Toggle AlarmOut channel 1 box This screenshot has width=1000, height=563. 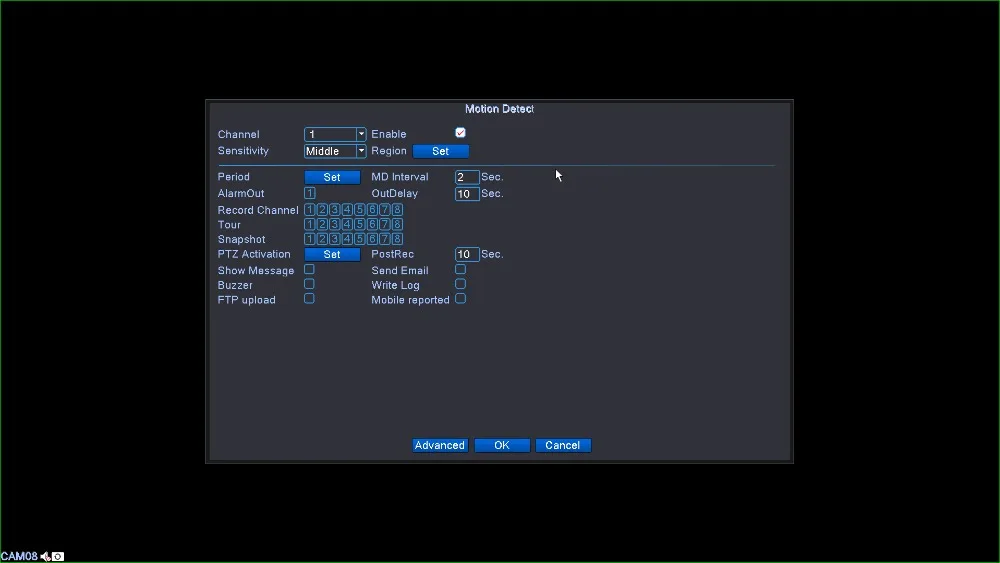coord(310,193)
